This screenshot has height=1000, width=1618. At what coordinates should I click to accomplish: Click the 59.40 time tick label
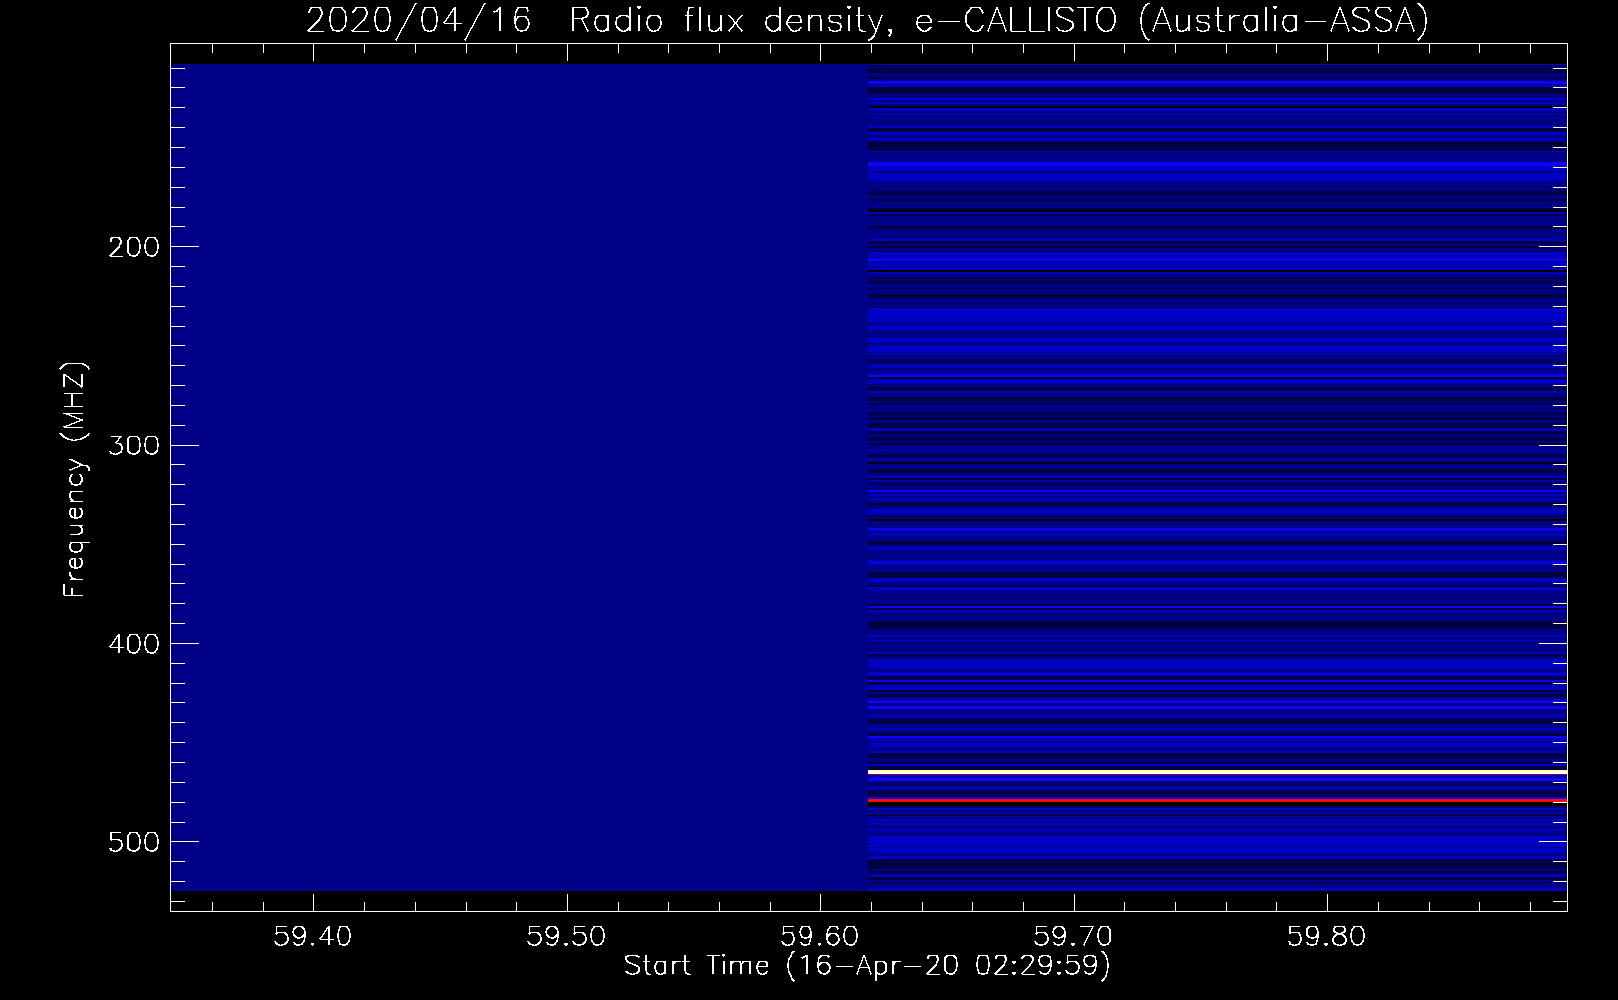[x=314, y=936]
